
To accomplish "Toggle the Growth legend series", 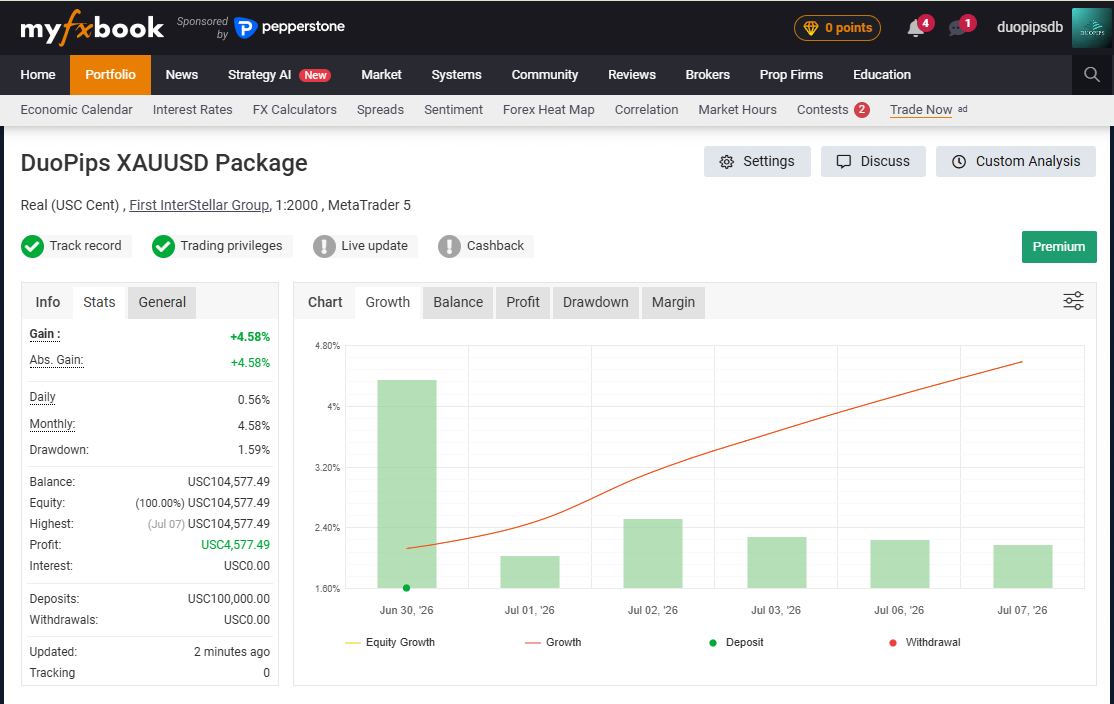I will (553, 642).
